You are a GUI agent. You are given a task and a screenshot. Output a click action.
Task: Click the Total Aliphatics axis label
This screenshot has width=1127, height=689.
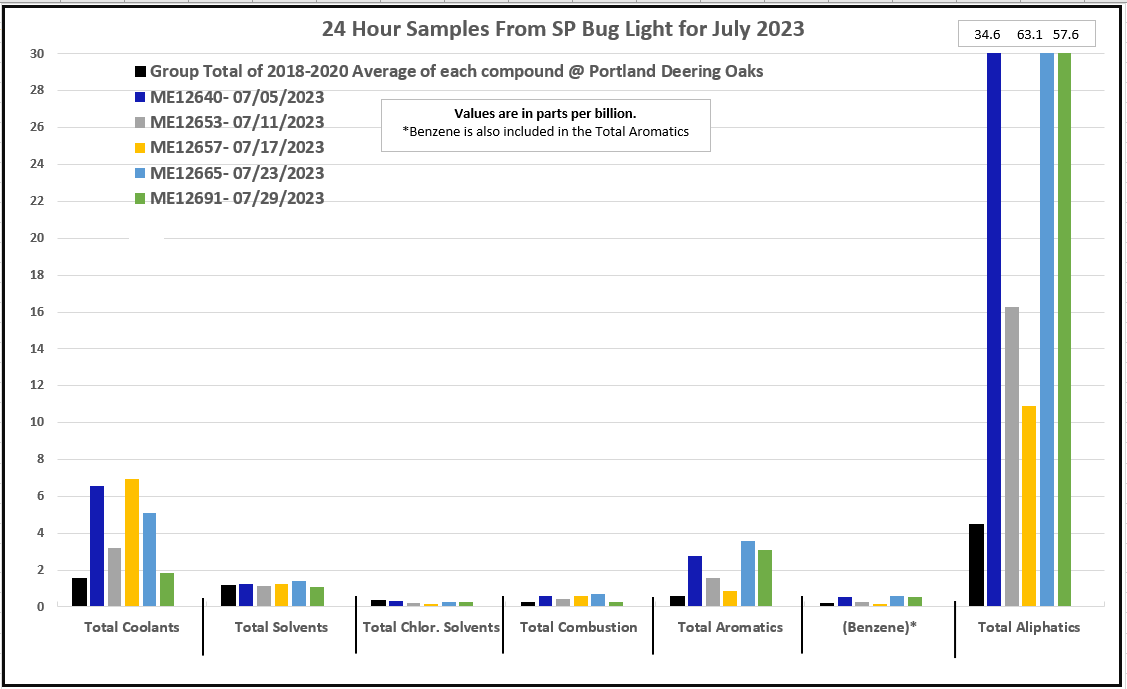click(1029, 627)
